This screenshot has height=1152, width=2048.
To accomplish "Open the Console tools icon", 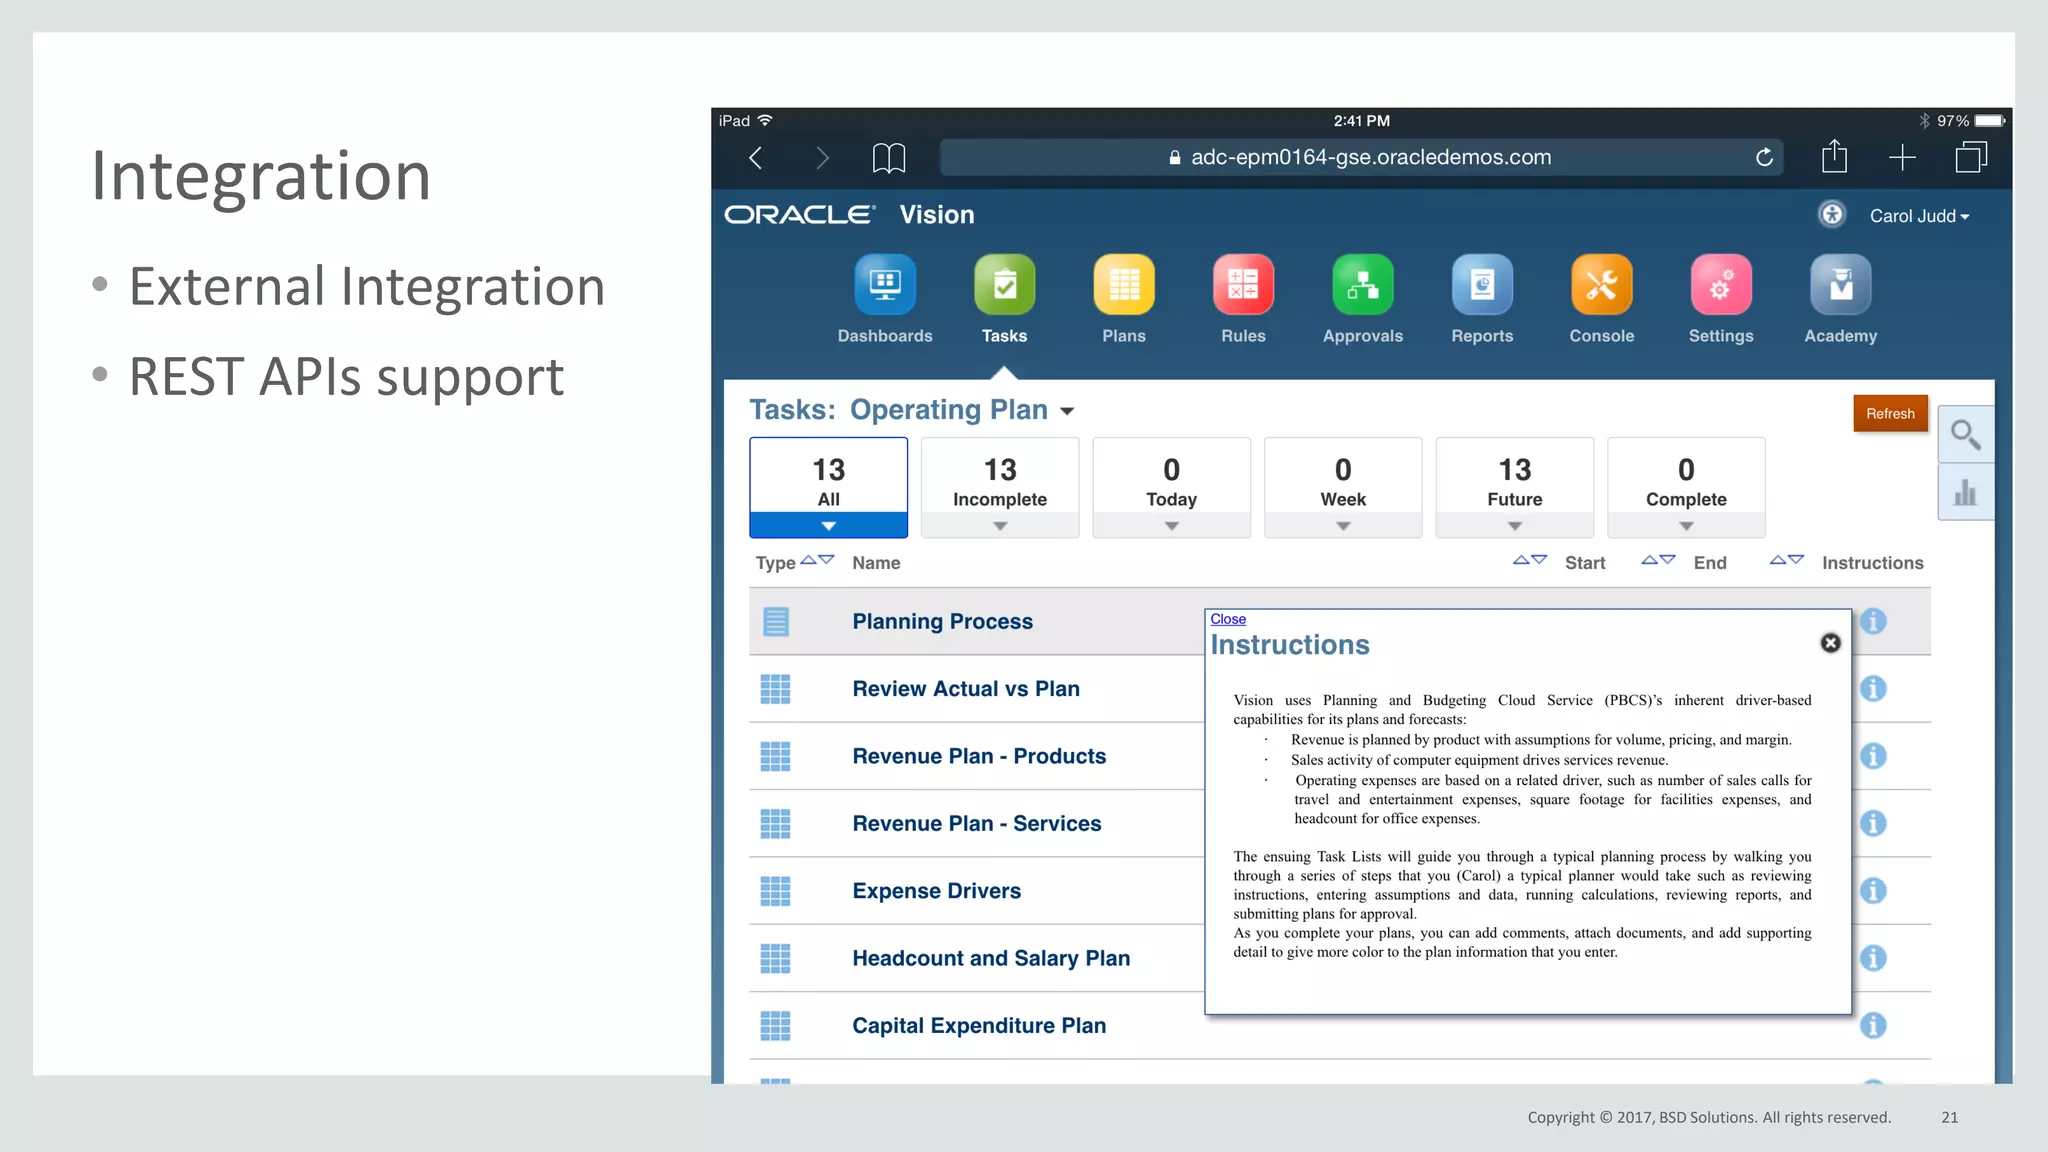I will (1601, 286).
